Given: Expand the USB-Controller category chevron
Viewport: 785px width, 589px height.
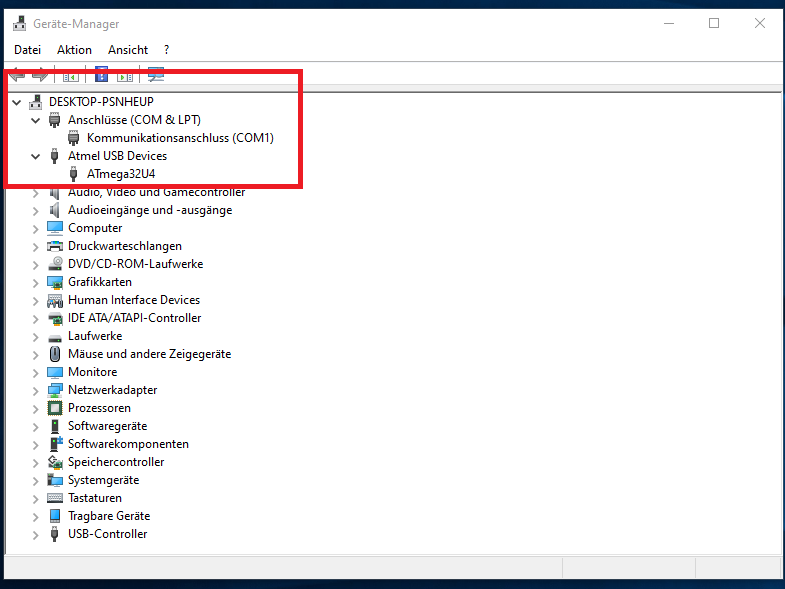Looking at the screenshot, I should [x=36, y=535].
